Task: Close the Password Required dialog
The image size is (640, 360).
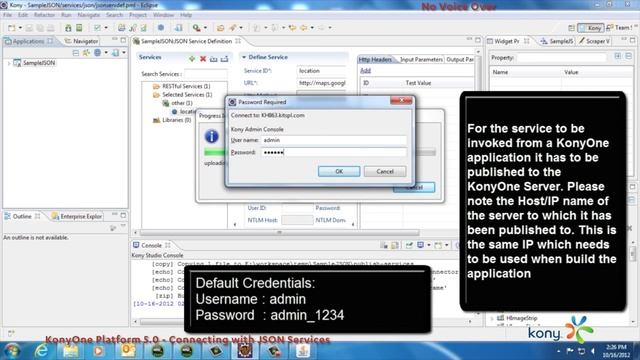Action: tap(401, 100)
